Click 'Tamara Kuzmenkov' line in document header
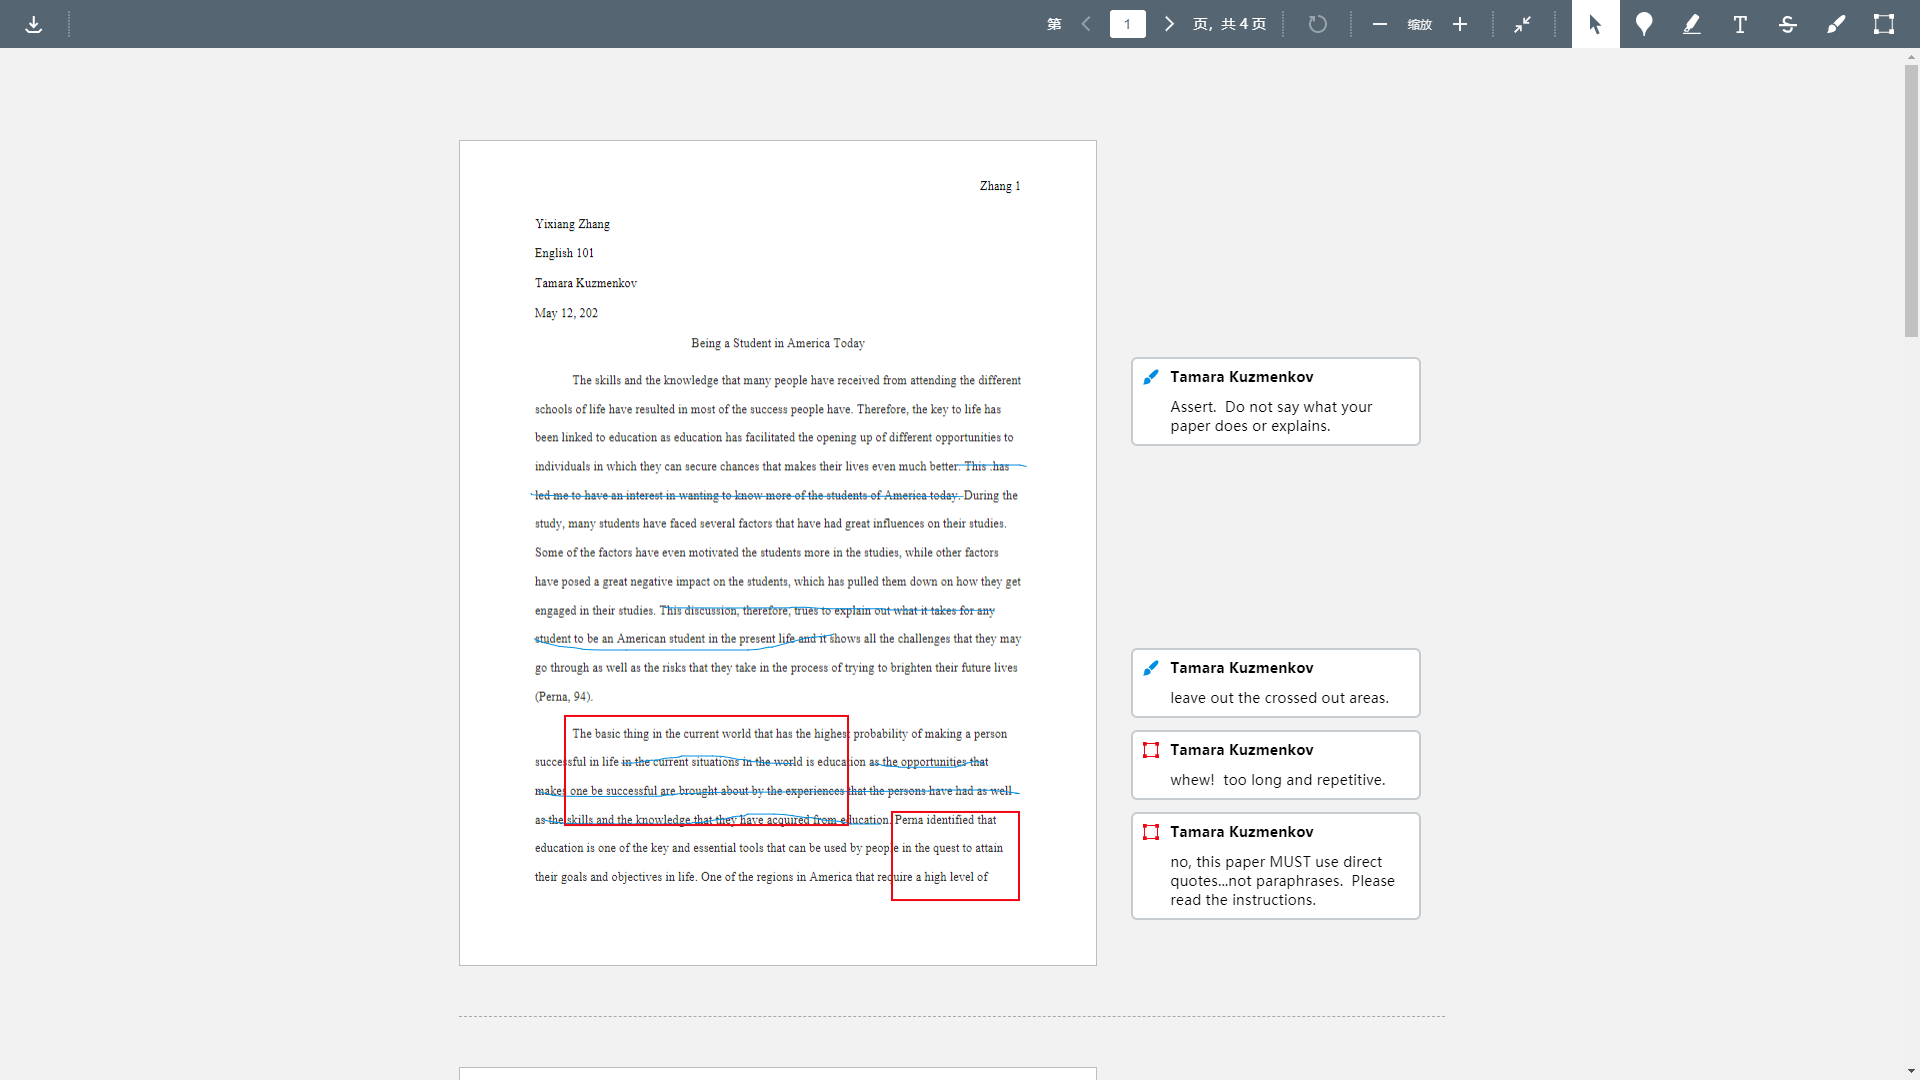 click(586, 283)
